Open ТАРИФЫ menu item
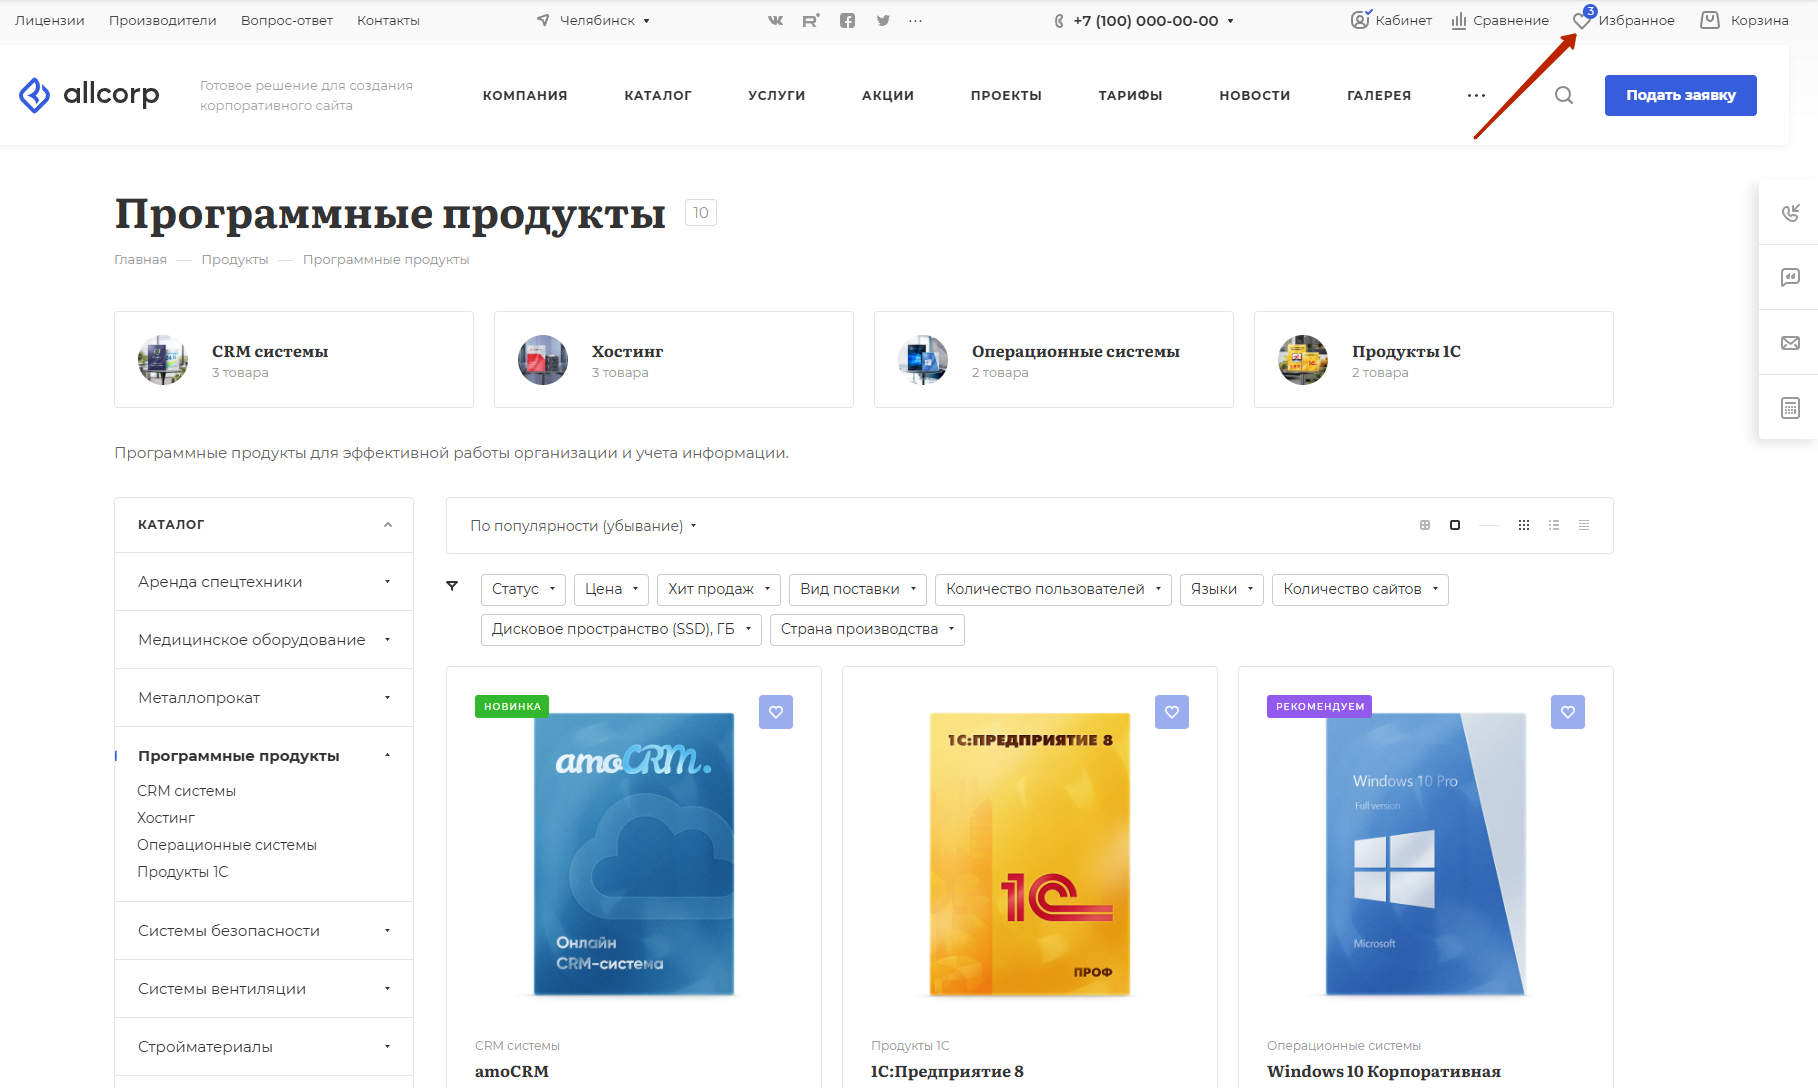 [x=1131, y=95]
